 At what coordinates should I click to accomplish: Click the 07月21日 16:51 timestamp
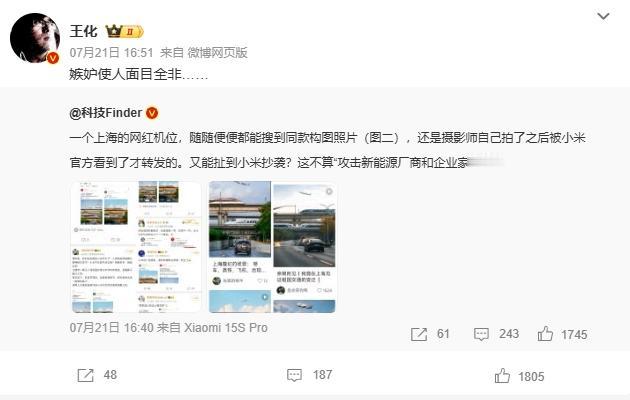pos(111,53)
